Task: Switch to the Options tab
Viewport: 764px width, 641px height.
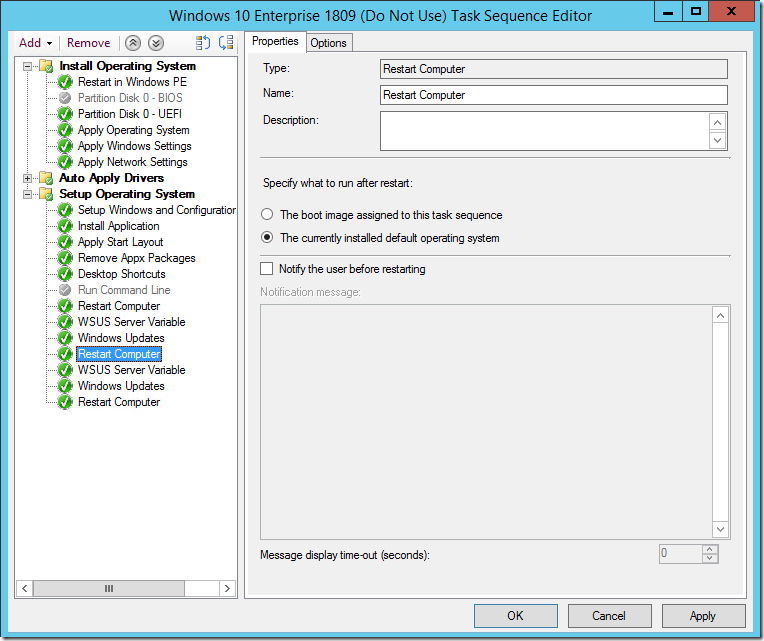Action: (x=328, y=43)
